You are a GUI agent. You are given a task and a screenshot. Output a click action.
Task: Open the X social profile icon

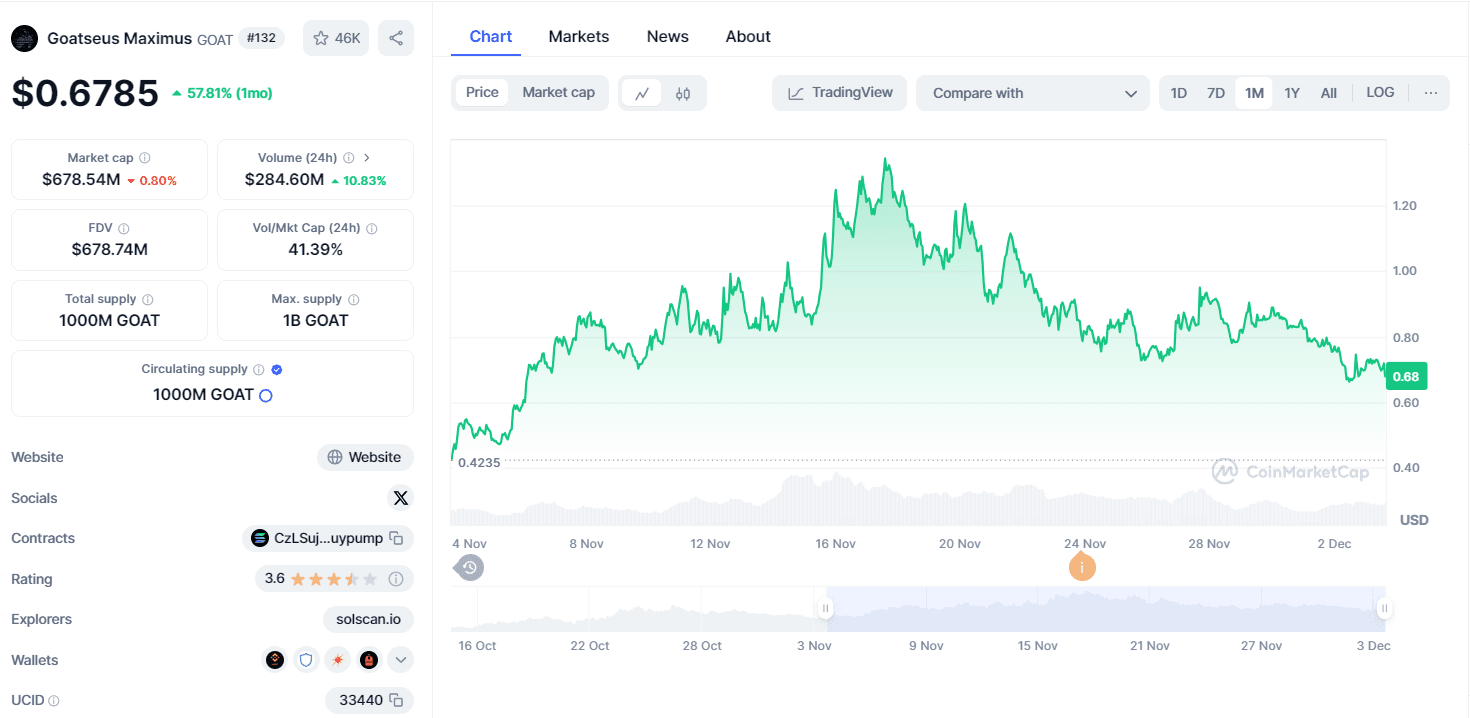pos(400,498)
